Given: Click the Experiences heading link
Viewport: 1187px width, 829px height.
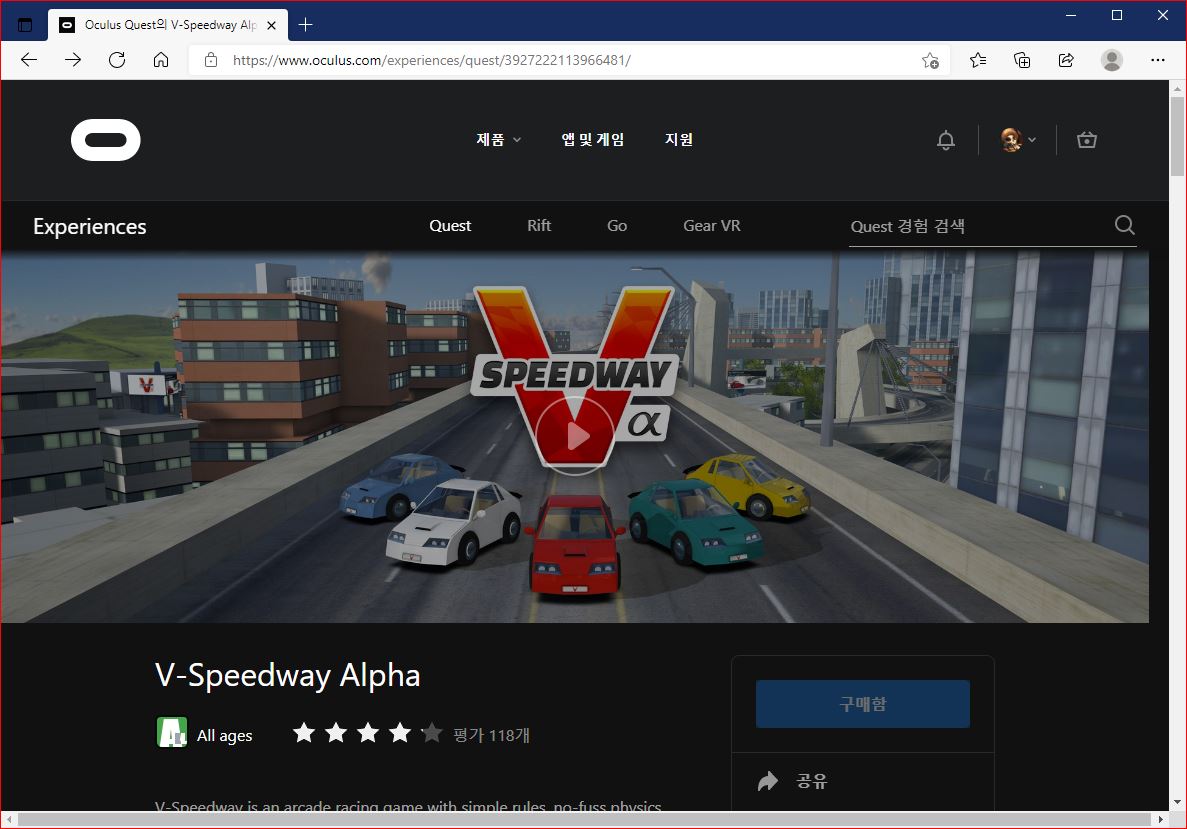Looking at the screenshot, I should [x=89, y=226].
